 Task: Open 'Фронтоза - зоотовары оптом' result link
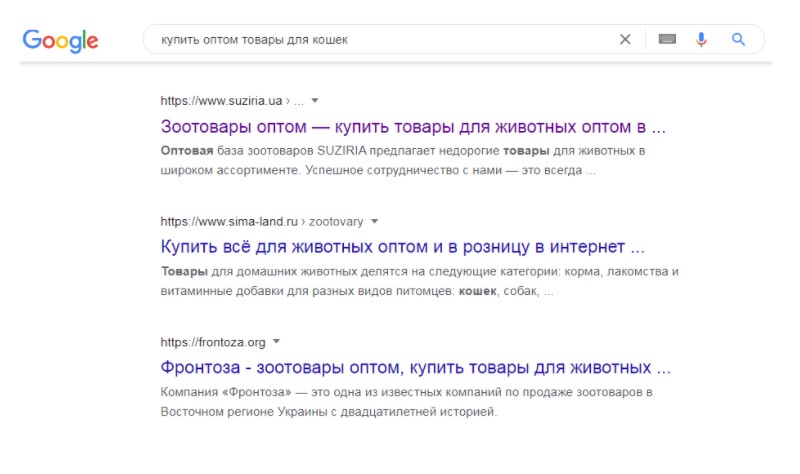415,367
